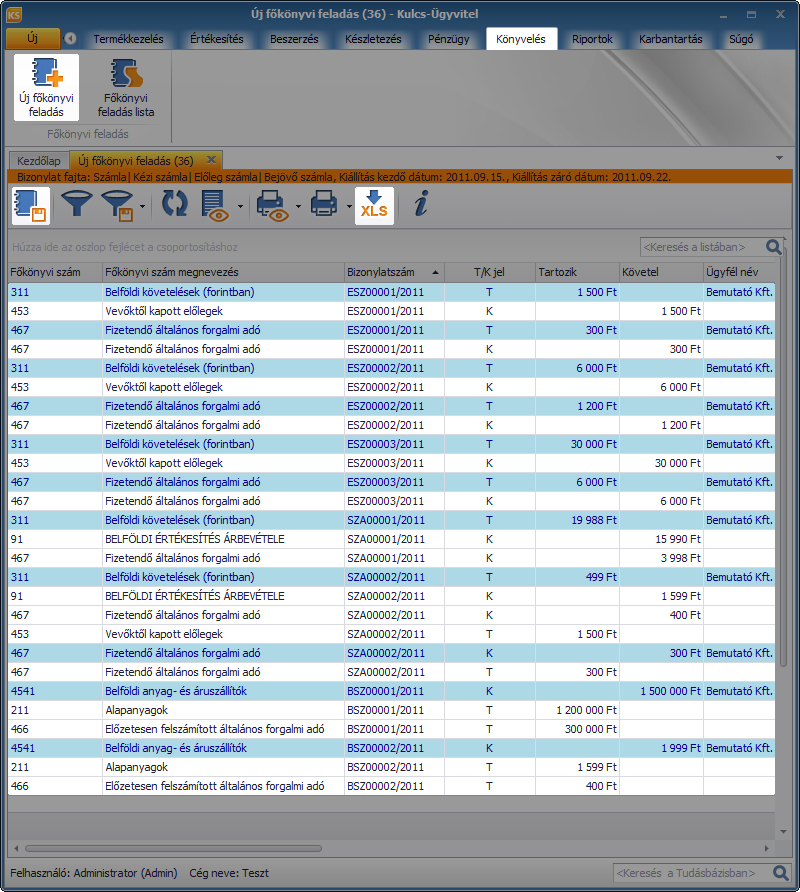Click the round back arrow beside Új
Image resolution: width=800 pixels, height=892 pixels.
point(71,39)
